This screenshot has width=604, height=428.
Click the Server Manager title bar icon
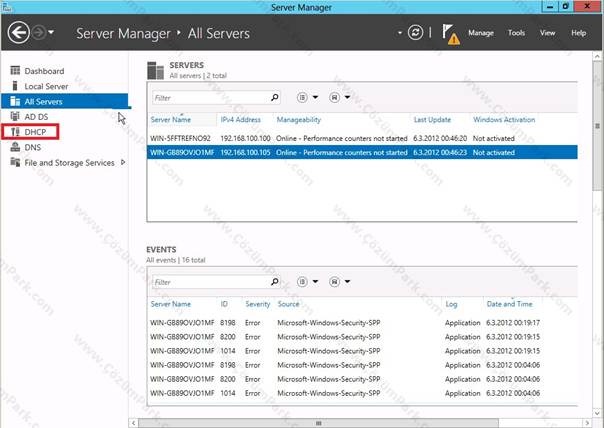7,7
